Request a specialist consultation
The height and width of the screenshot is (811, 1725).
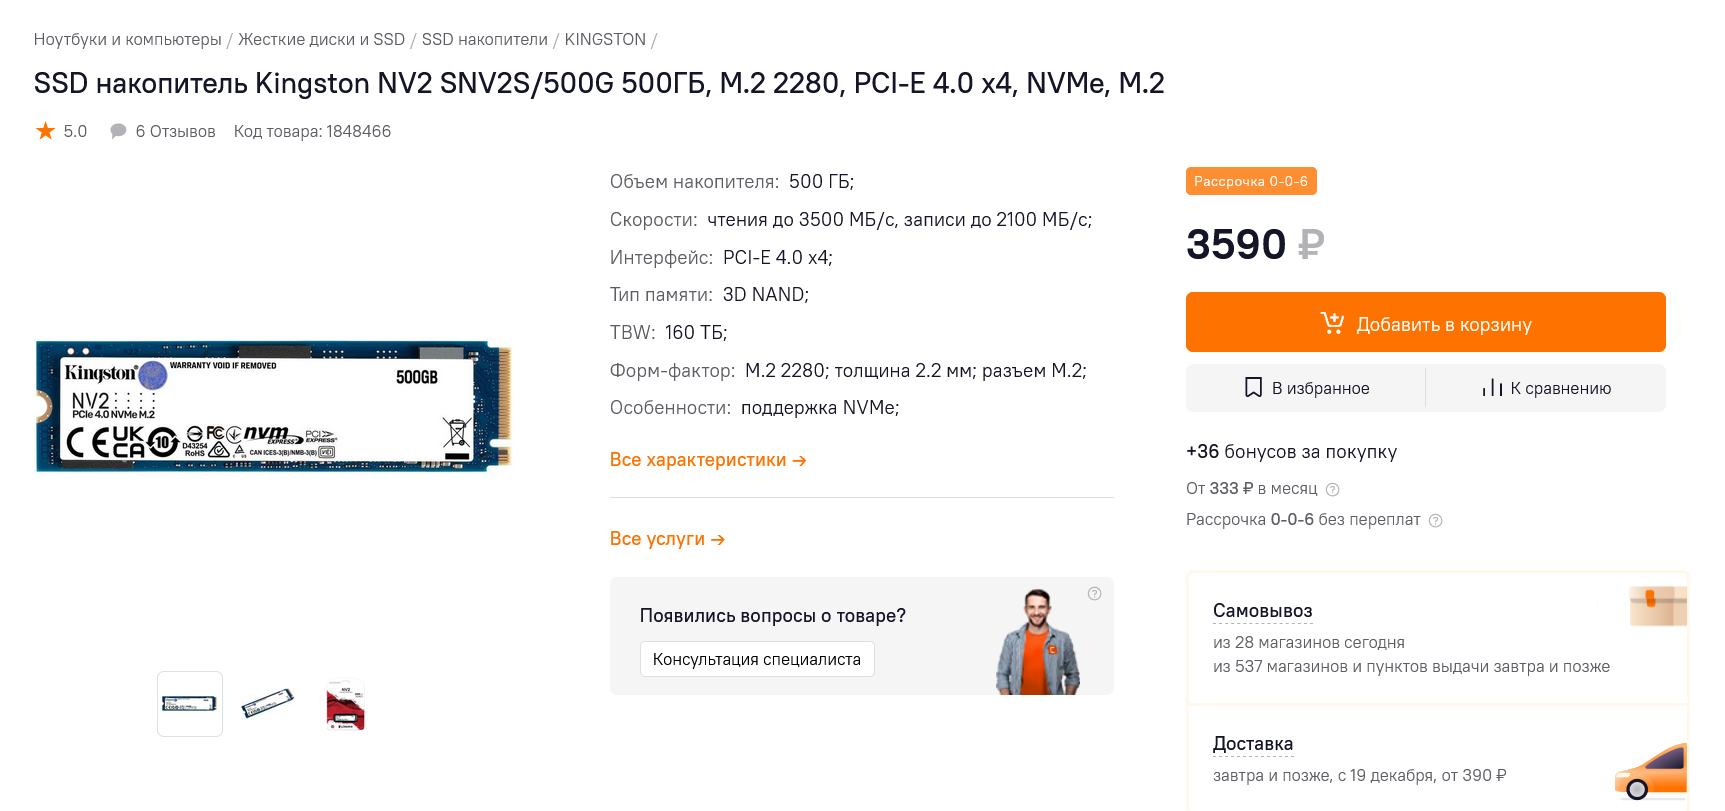pyautogui.click(x=756, y=660)
